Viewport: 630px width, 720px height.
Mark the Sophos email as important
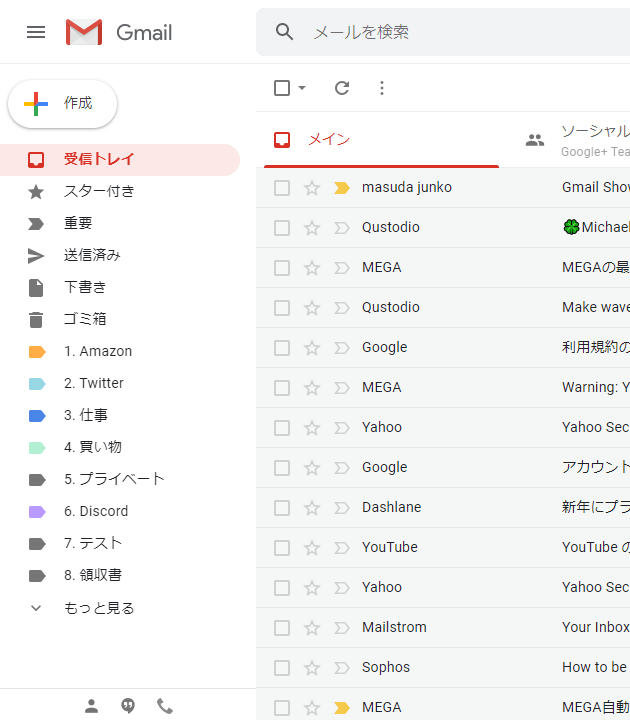pyautogui.click(x=342, y=668)
